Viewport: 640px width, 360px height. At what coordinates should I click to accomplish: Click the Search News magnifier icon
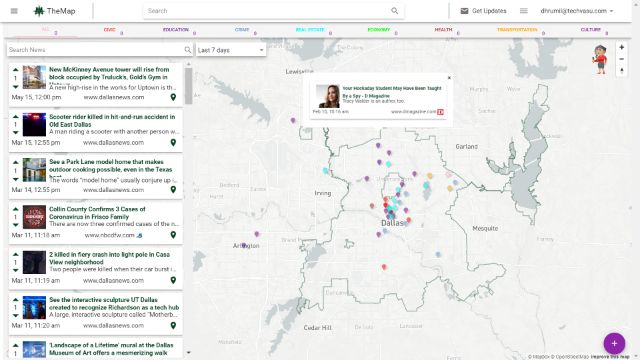(x=187, y=50)
